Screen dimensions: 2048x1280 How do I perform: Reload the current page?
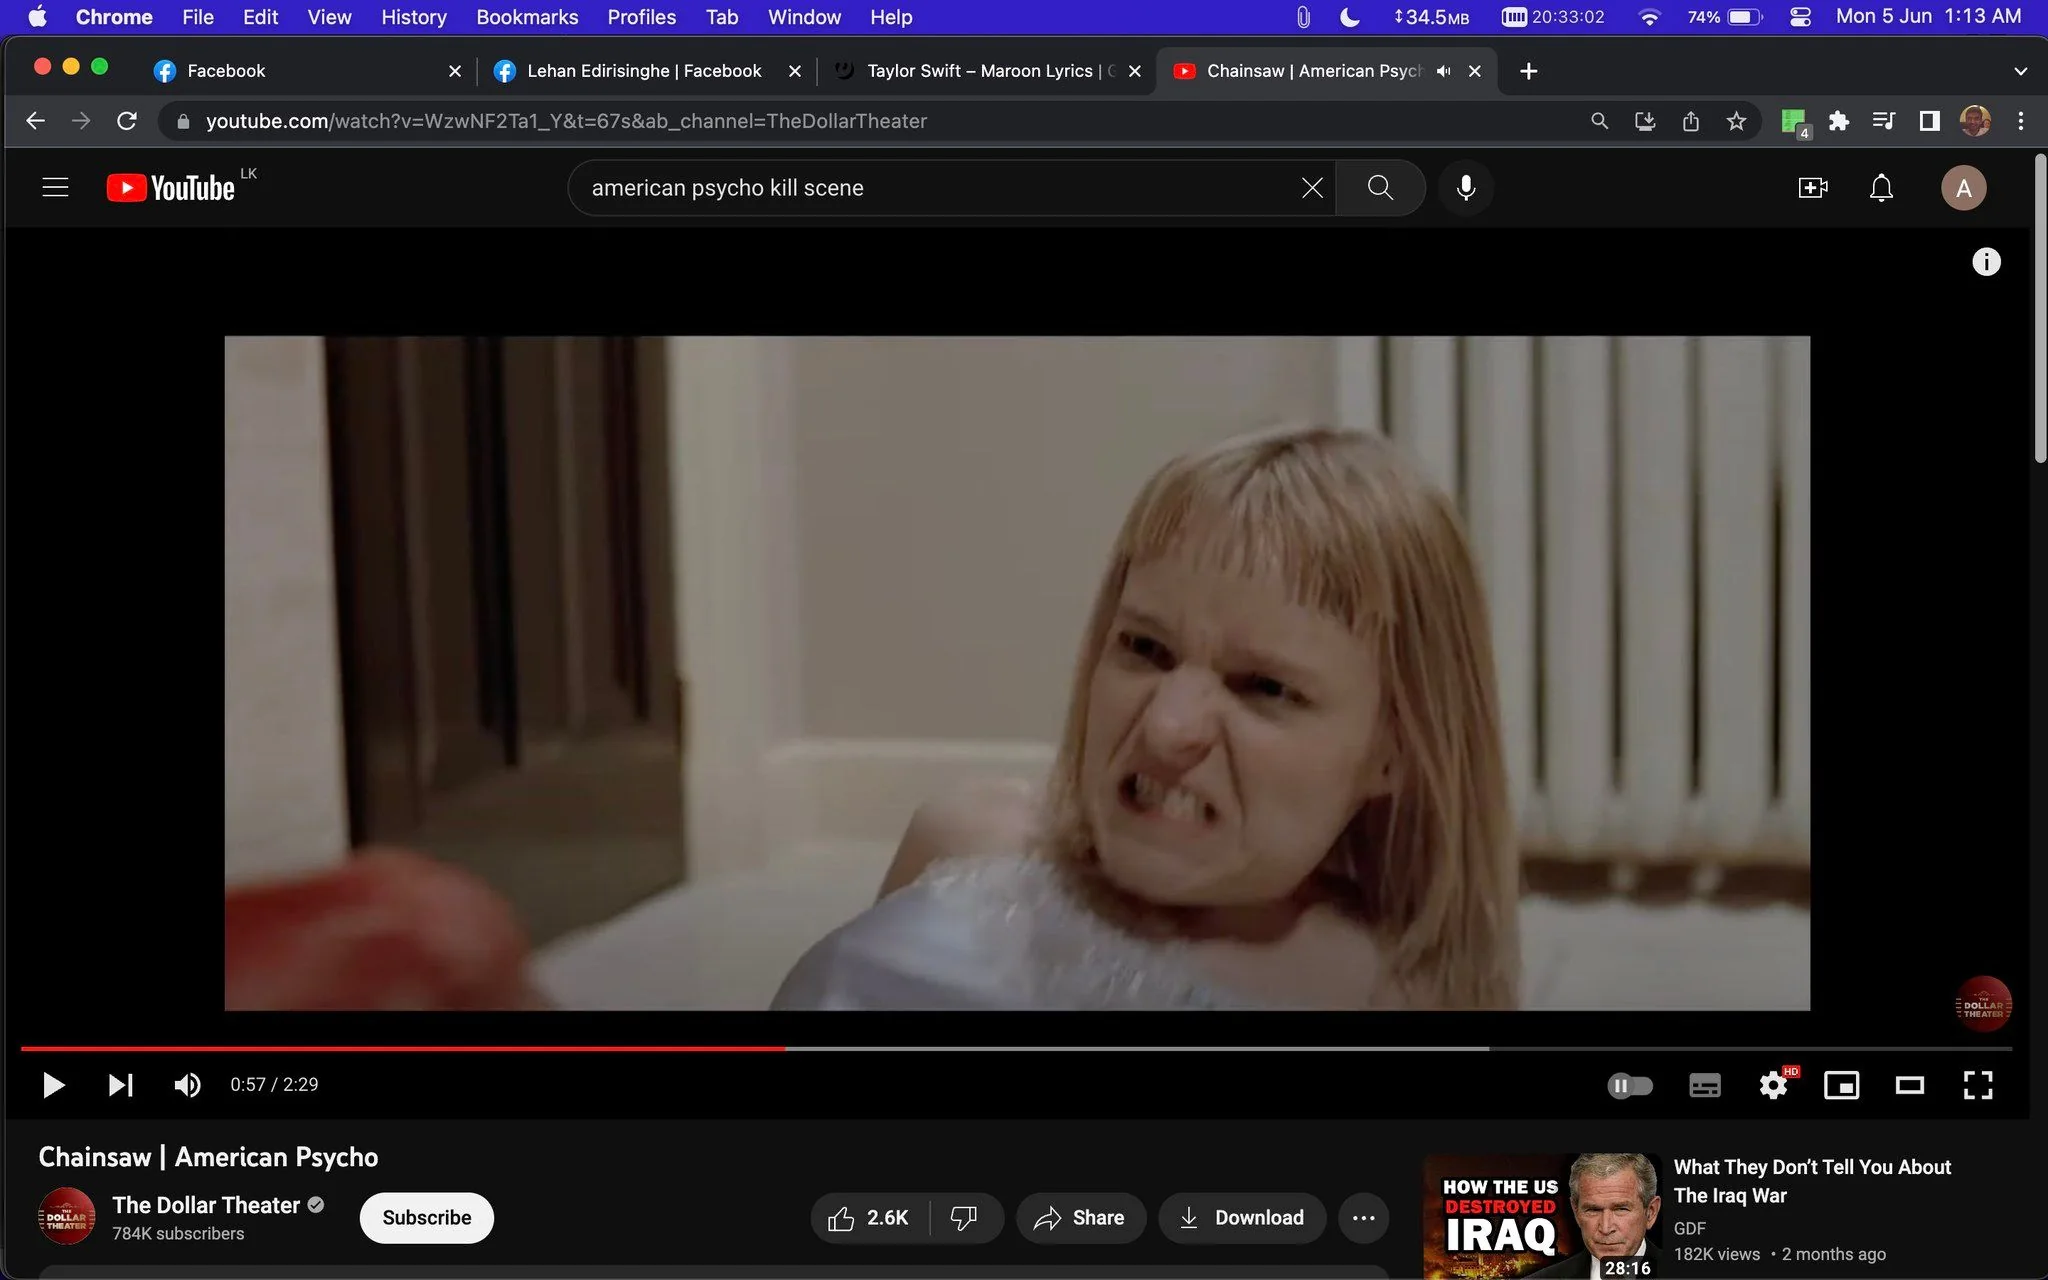[127, 121]
